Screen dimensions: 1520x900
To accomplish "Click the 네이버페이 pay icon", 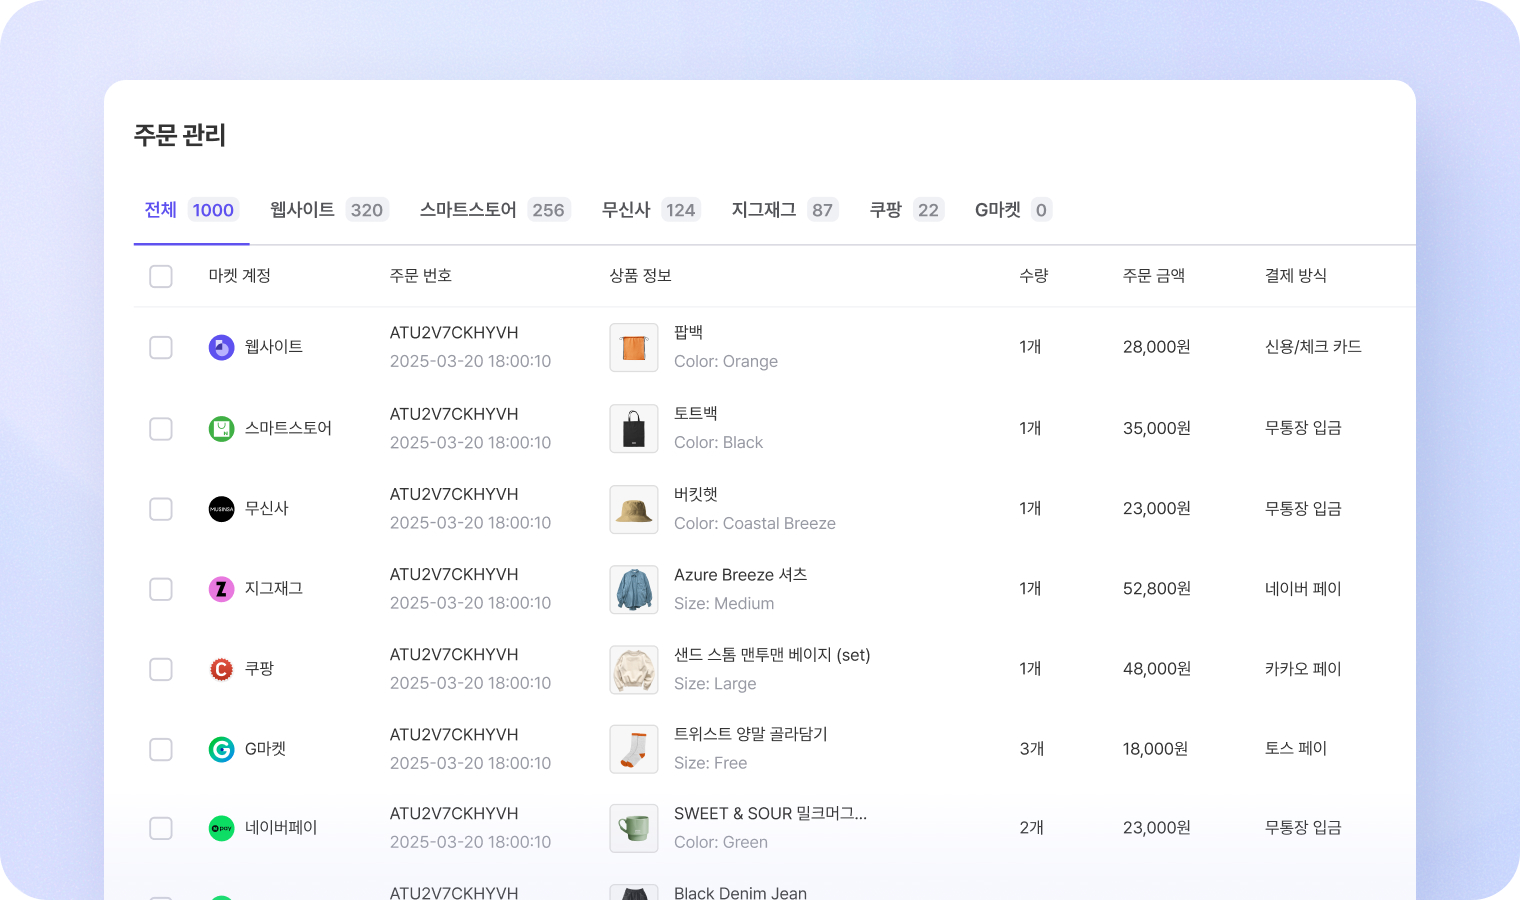I will pyautogui.click(x=221, y=828).
